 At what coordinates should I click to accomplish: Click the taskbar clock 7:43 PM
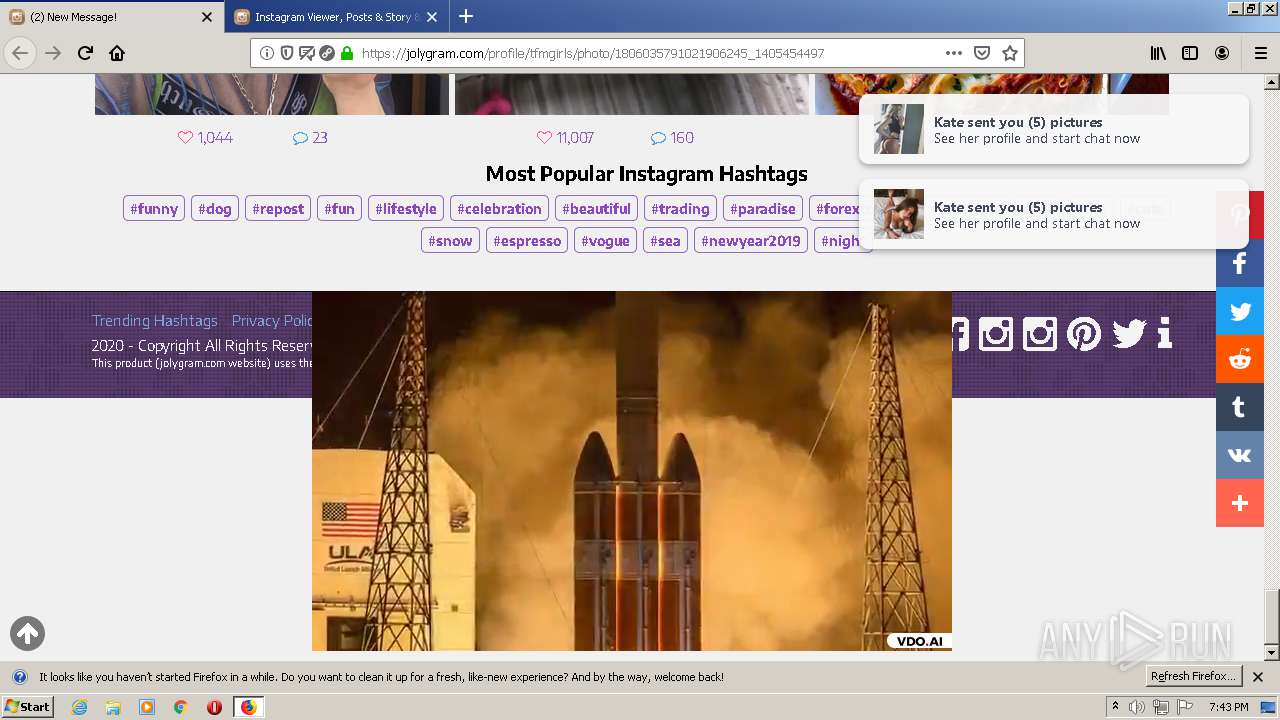1229,707
